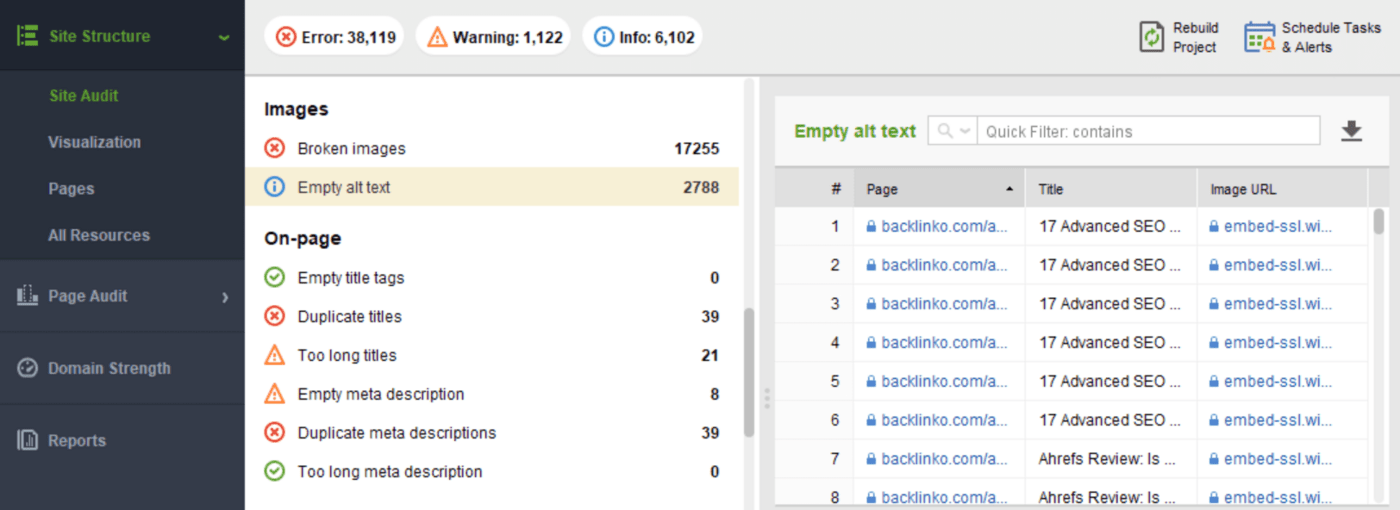Filter by Warning: 1,122 badge
The width and height of the screenshot is (1400, 510).
492,37
